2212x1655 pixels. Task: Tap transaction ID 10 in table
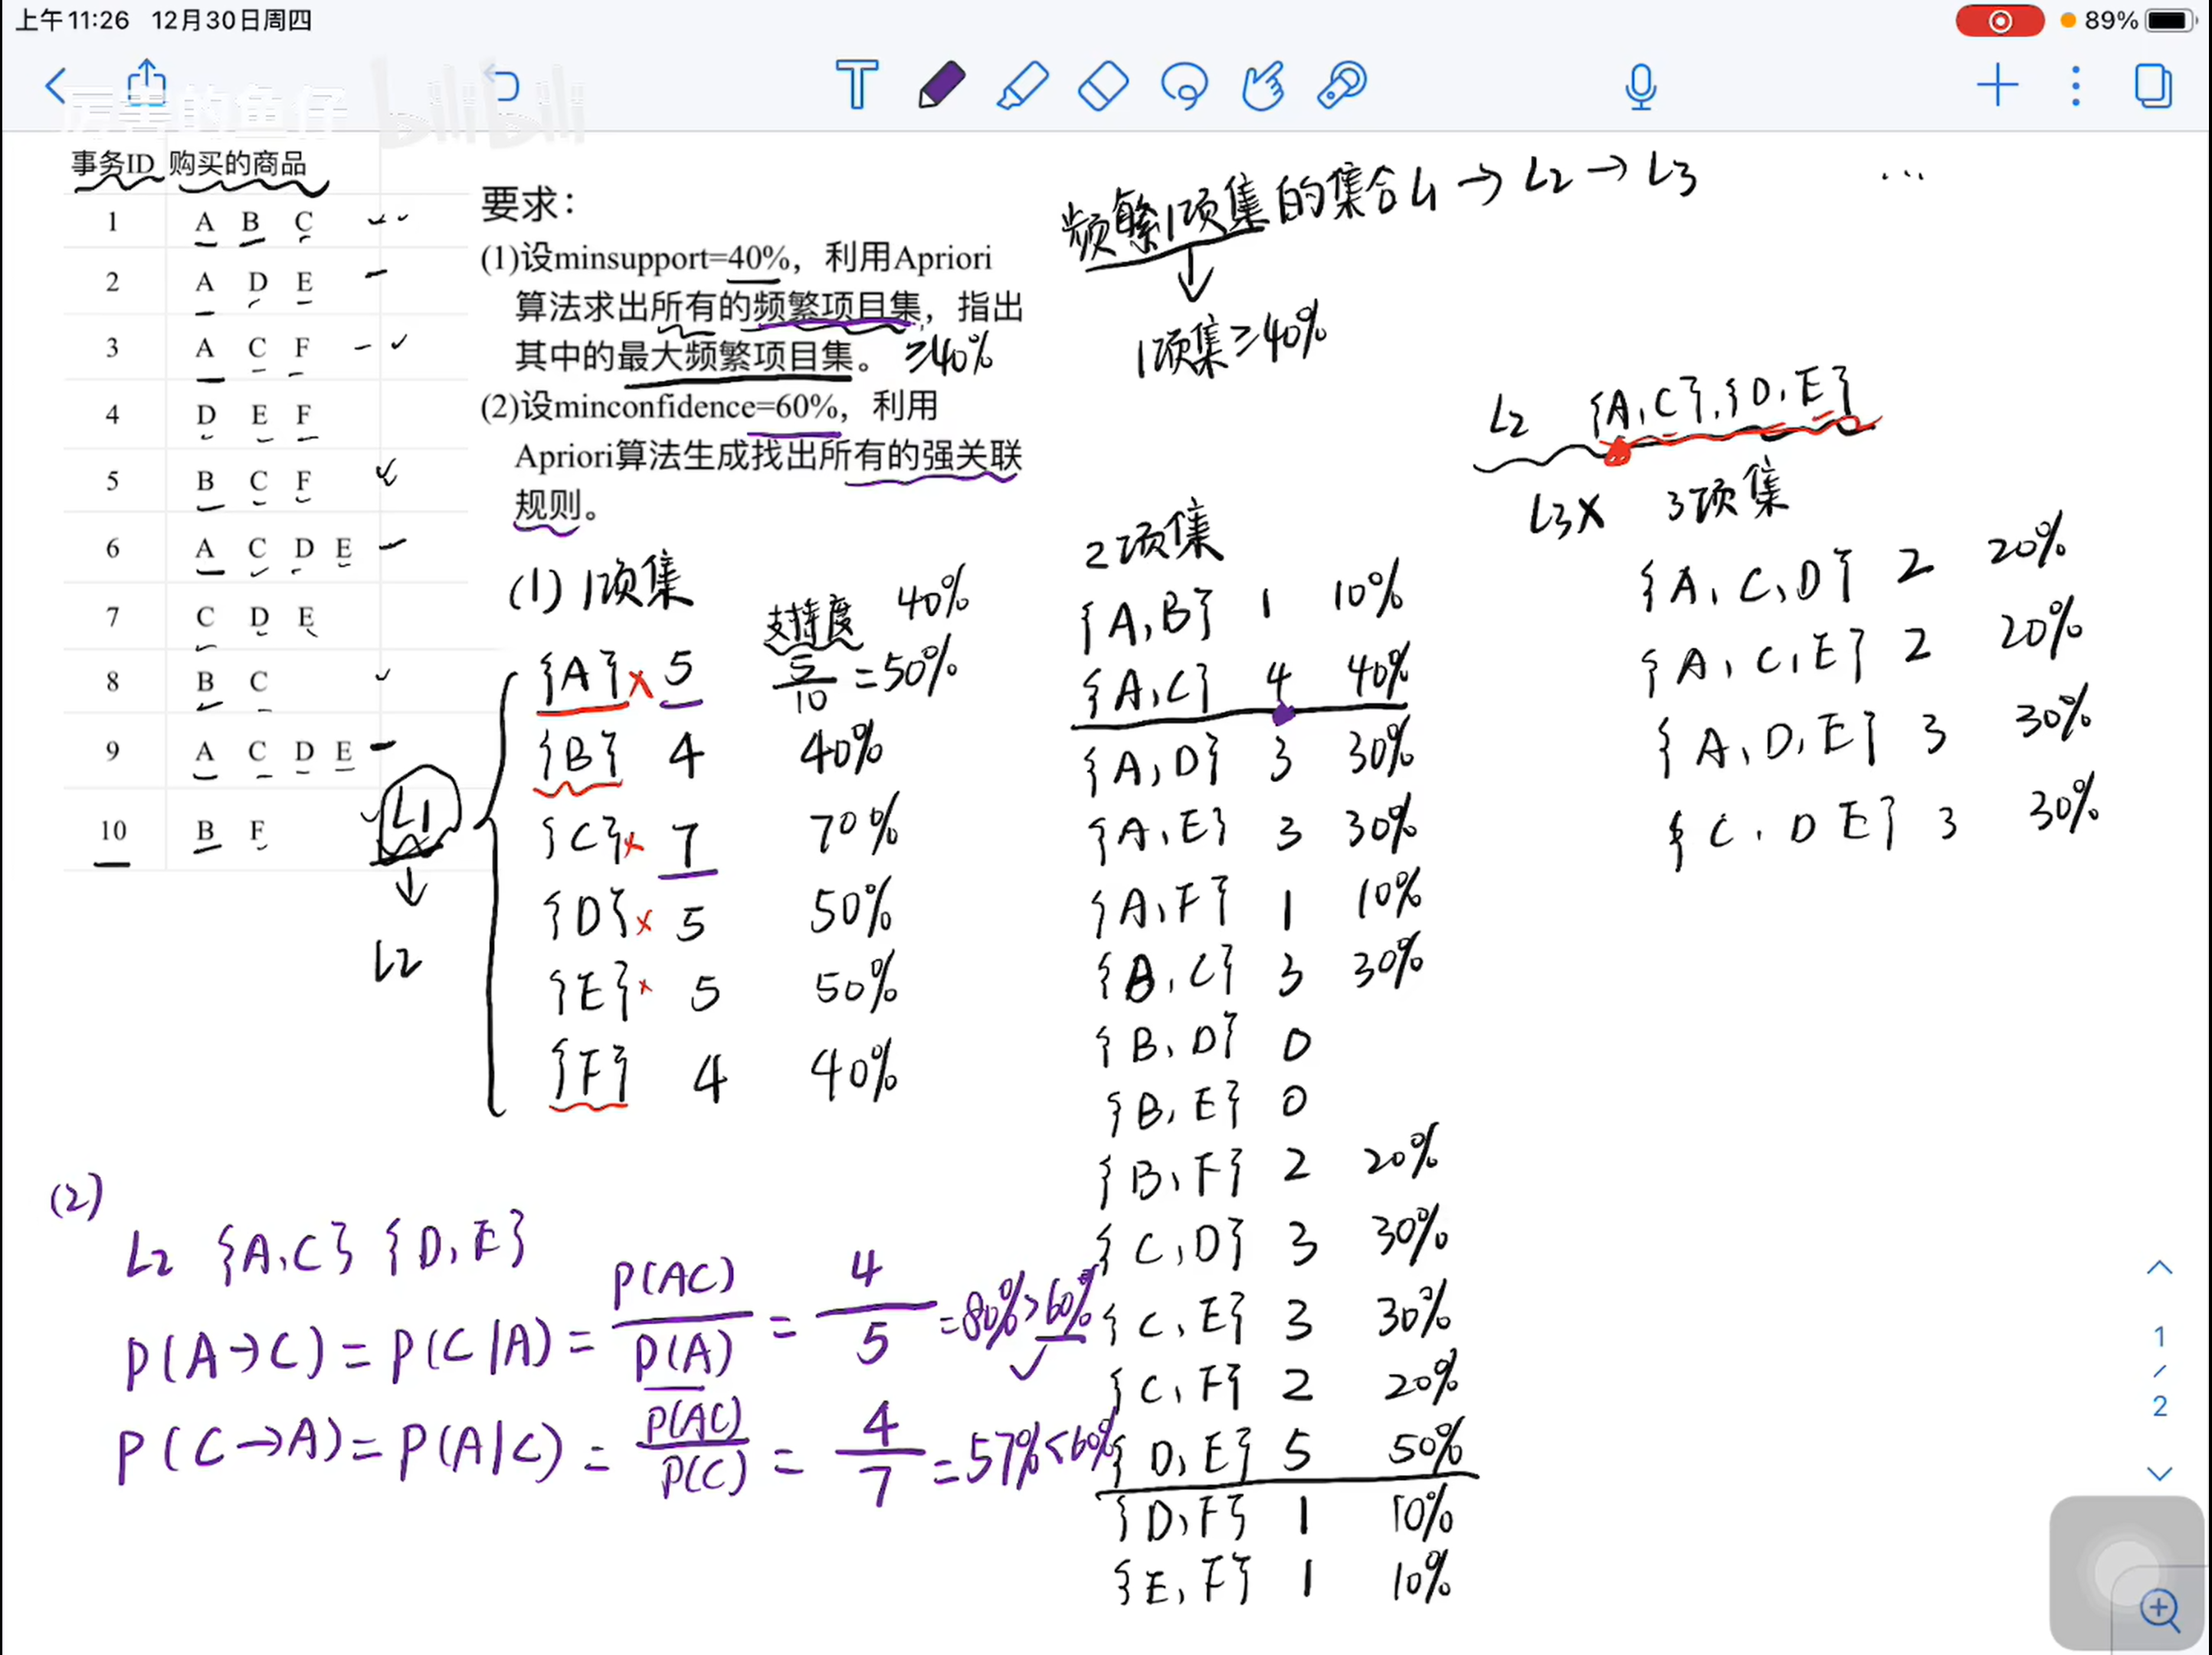point(113,830)
